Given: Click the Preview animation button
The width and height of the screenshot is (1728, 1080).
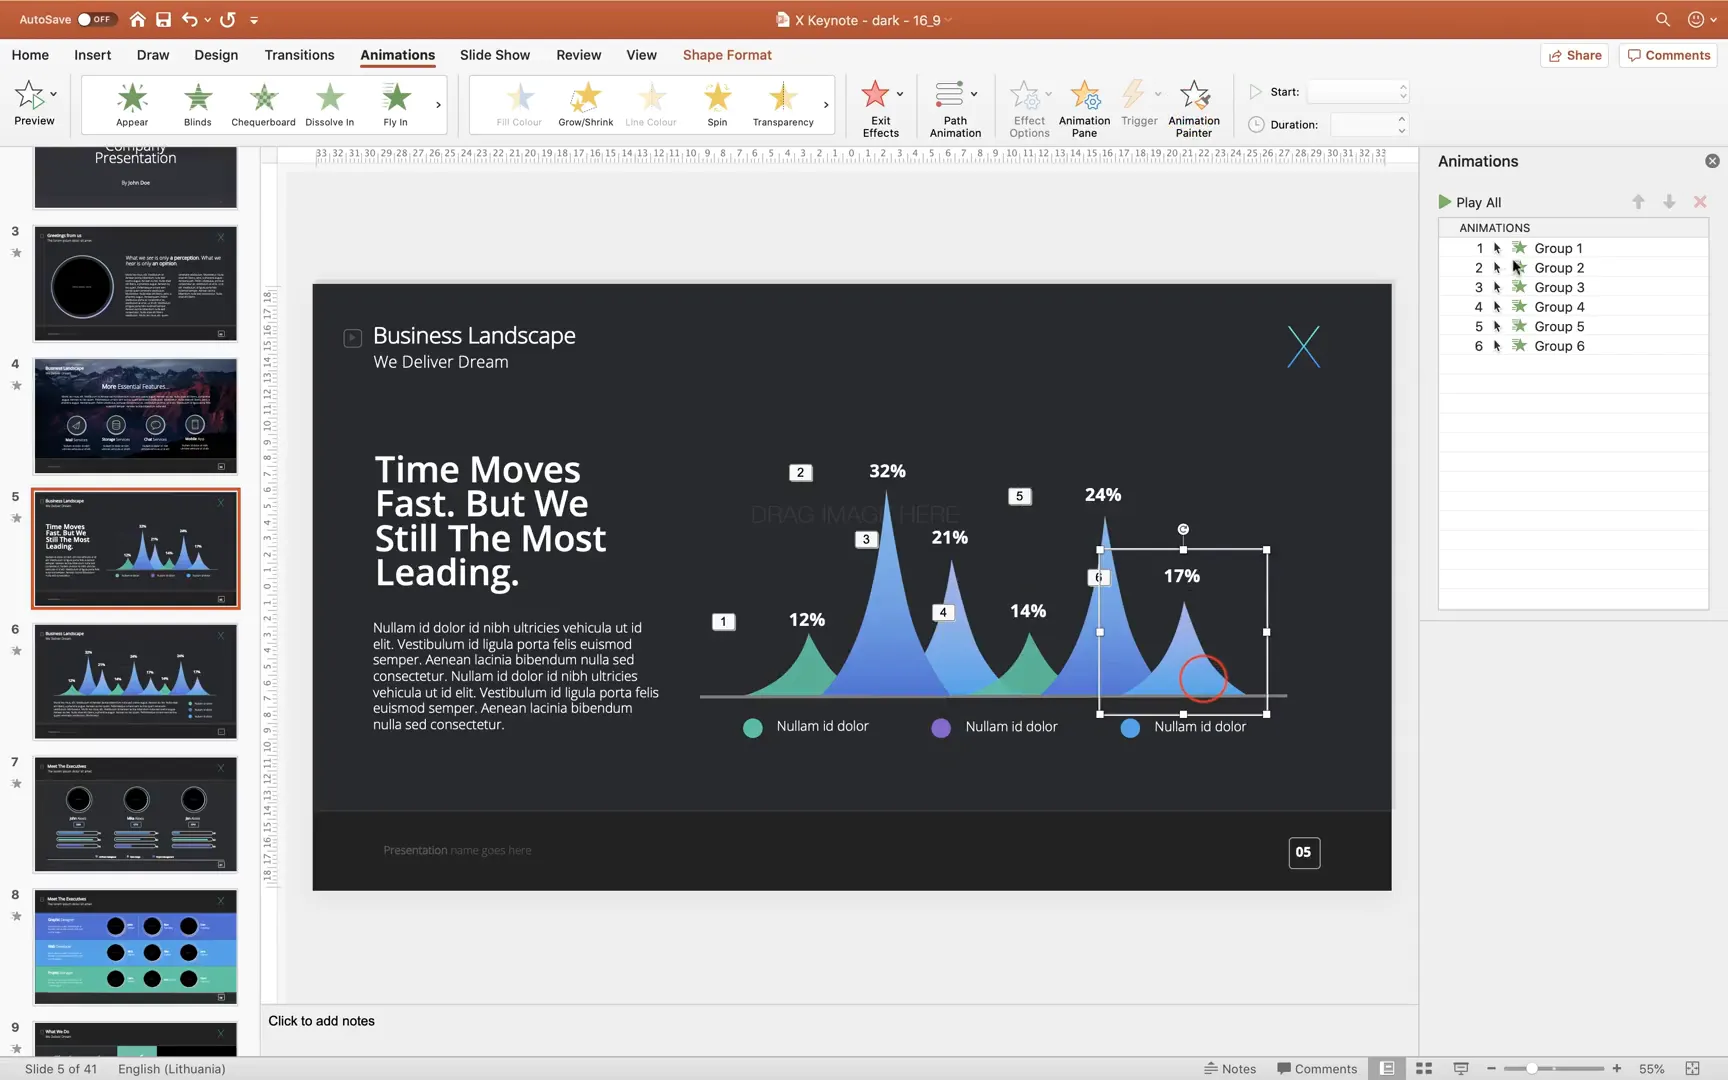Looking at the screenshot, I should point(34,104).
